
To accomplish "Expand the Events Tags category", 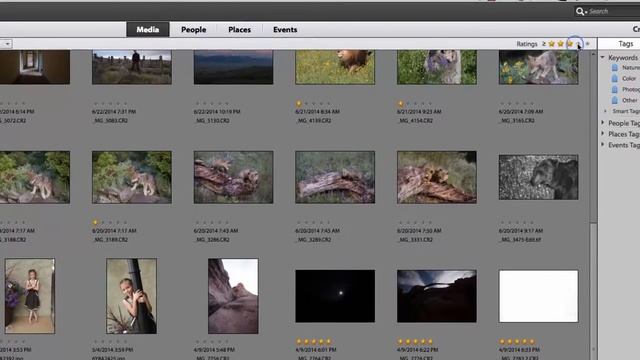I will [x=602, y=144].
